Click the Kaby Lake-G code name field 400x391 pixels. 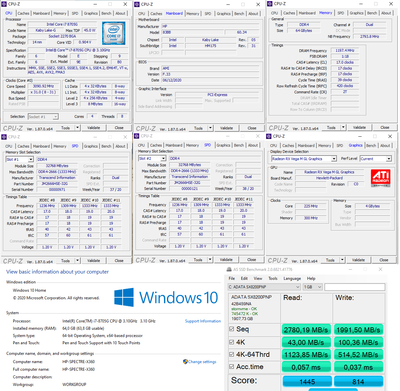46,30
